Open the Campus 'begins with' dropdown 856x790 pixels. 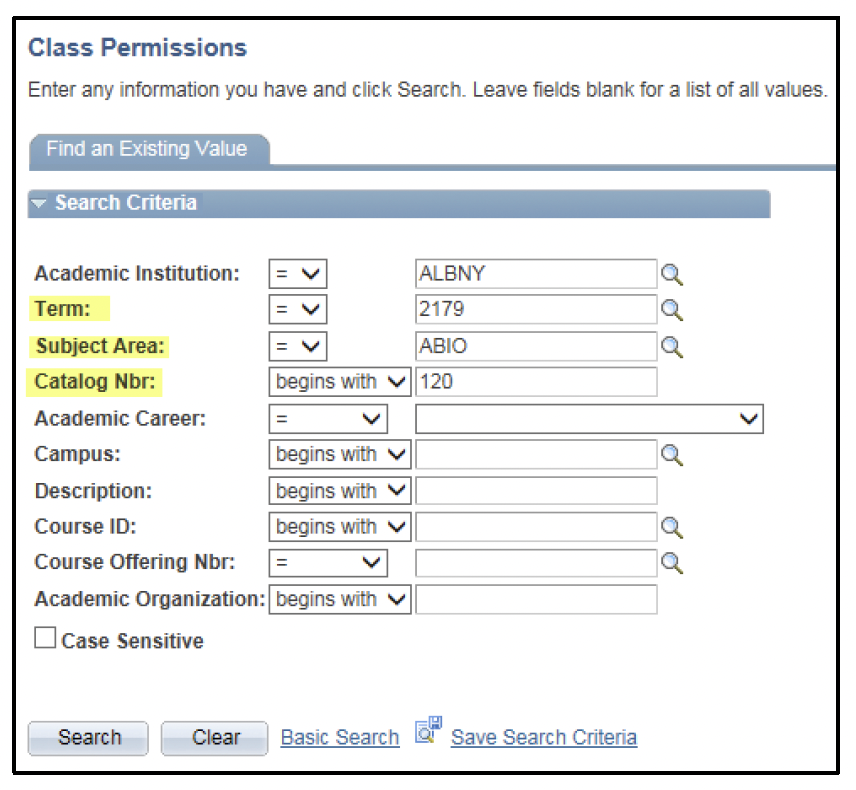(x=339, y=454)
